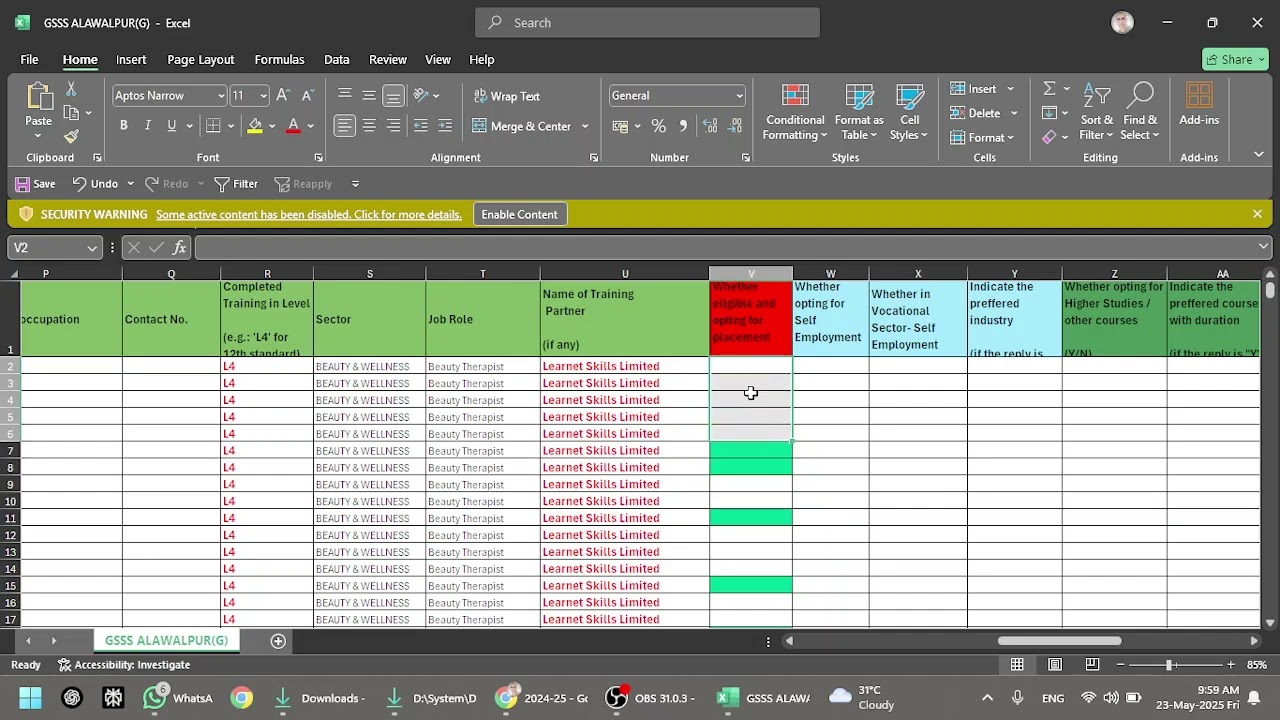Open Find & Select menu

(x=1140, y=112)
